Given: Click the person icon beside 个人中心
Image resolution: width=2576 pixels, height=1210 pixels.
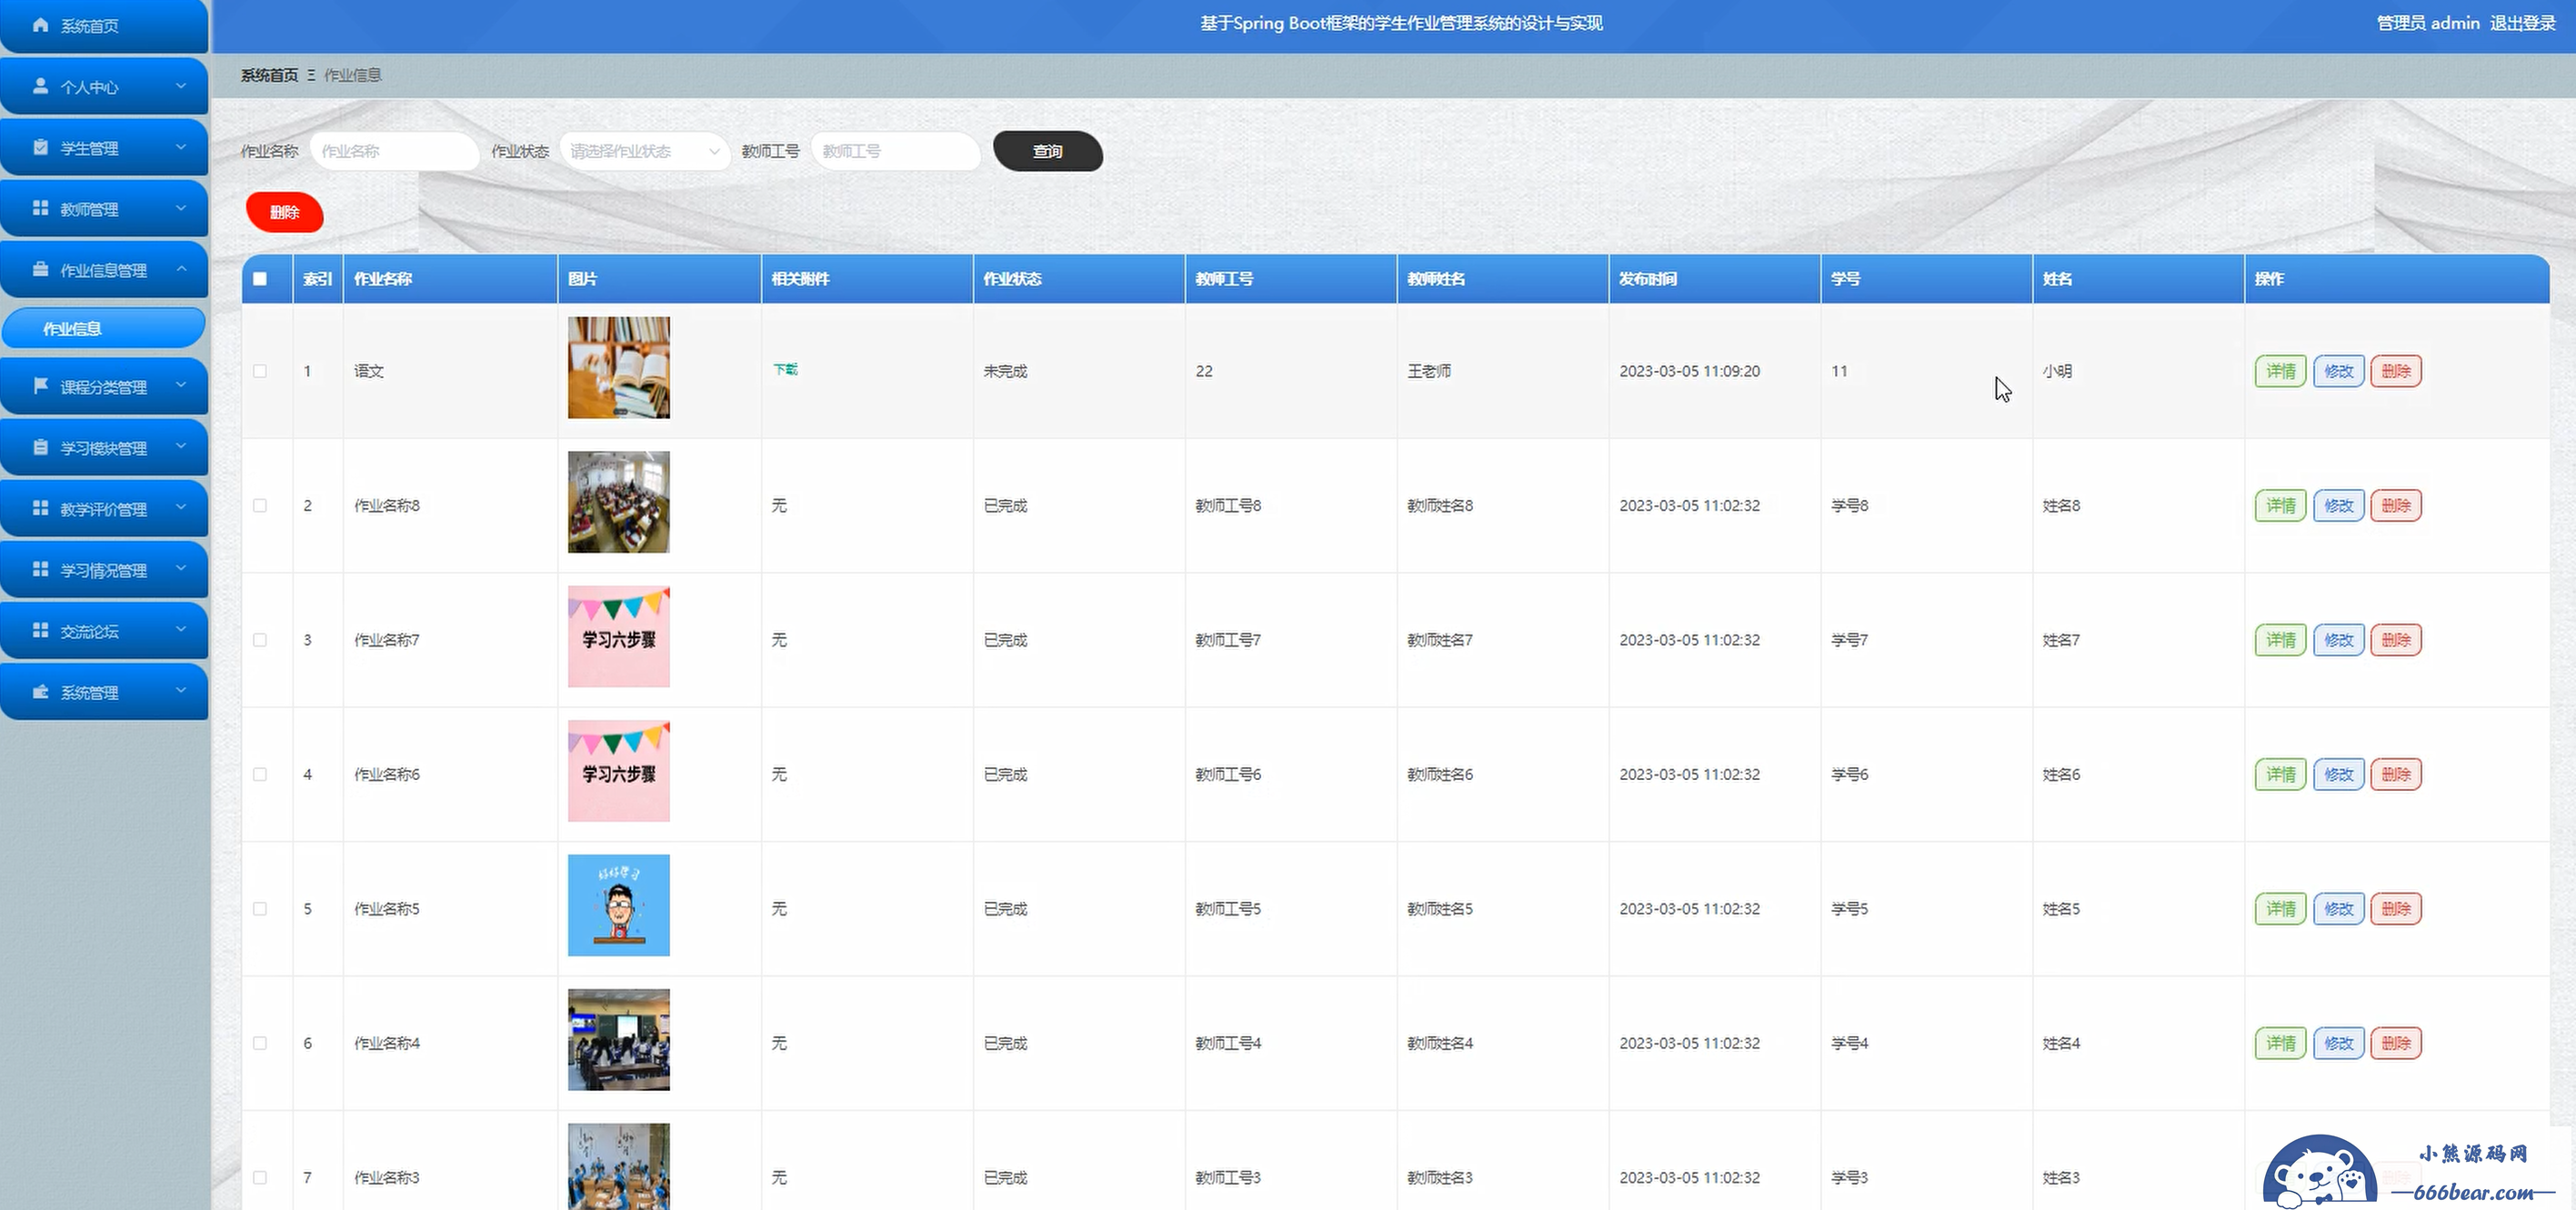Looking at the screenshot, I should (40, 86).
